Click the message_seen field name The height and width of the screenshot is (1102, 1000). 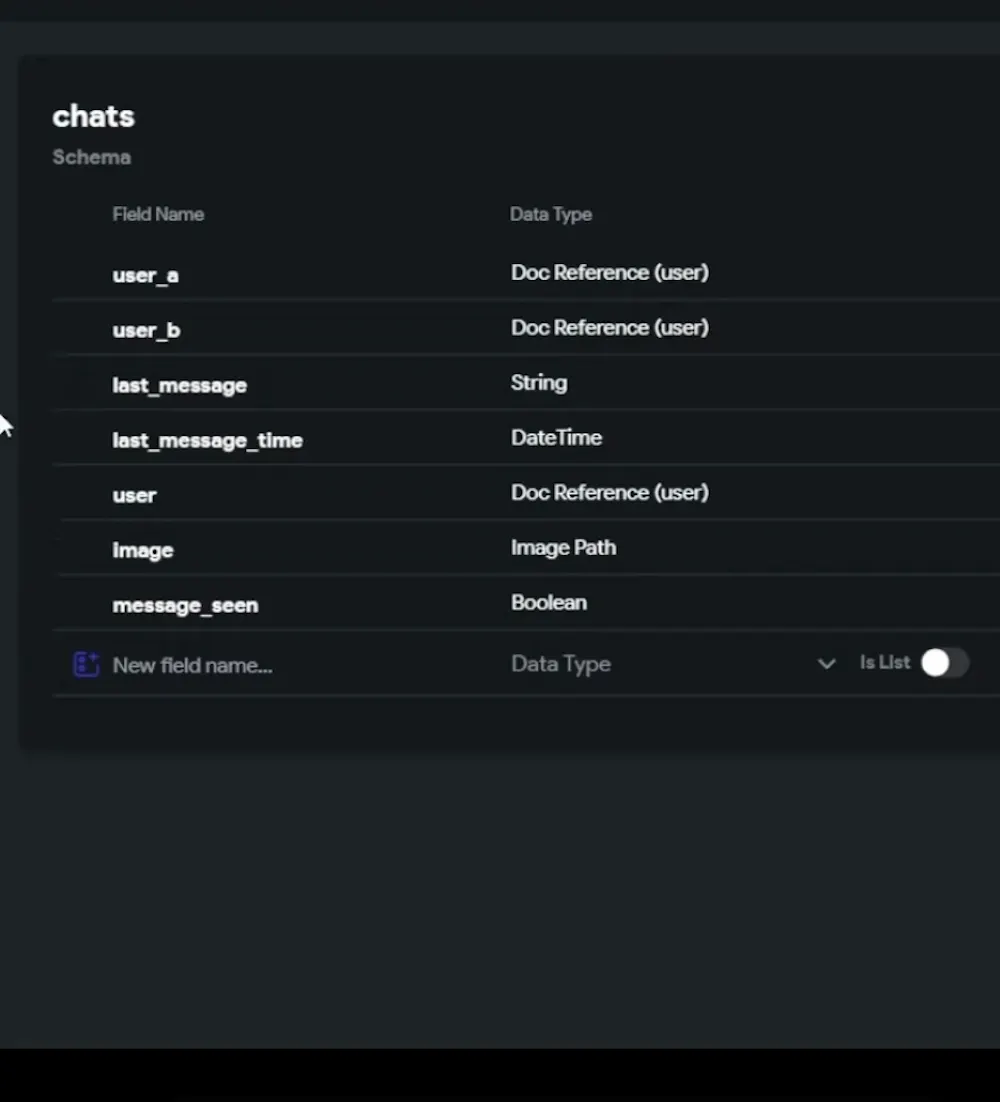pos(185,605)
